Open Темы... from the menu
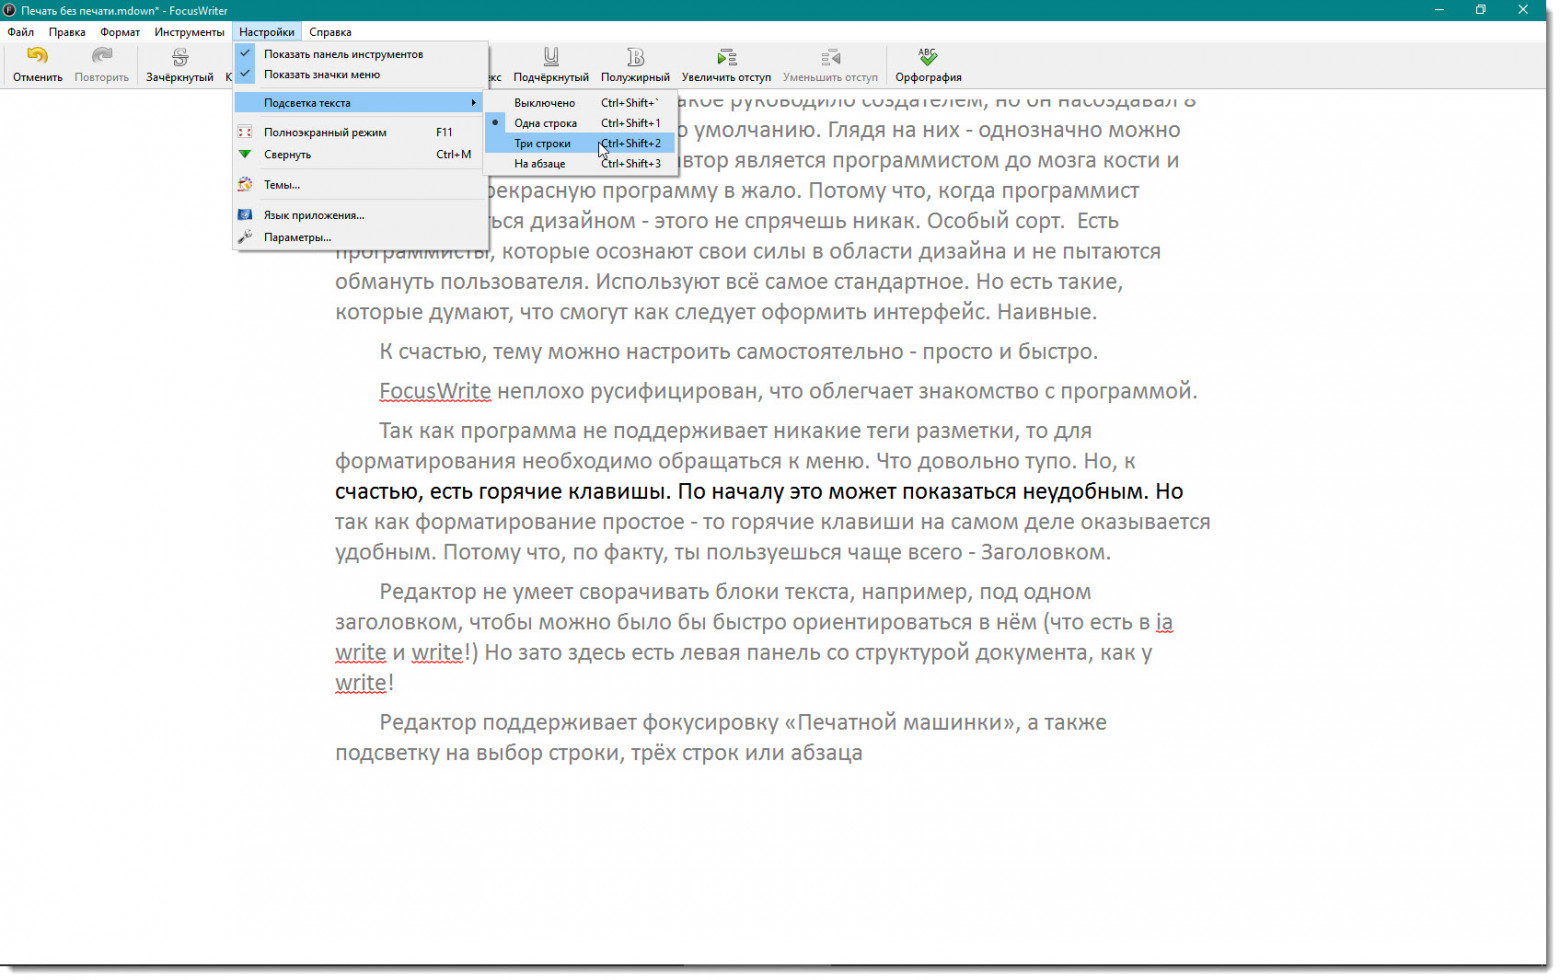This screenshot has width=1560, height=980. (x=281, y=184)
